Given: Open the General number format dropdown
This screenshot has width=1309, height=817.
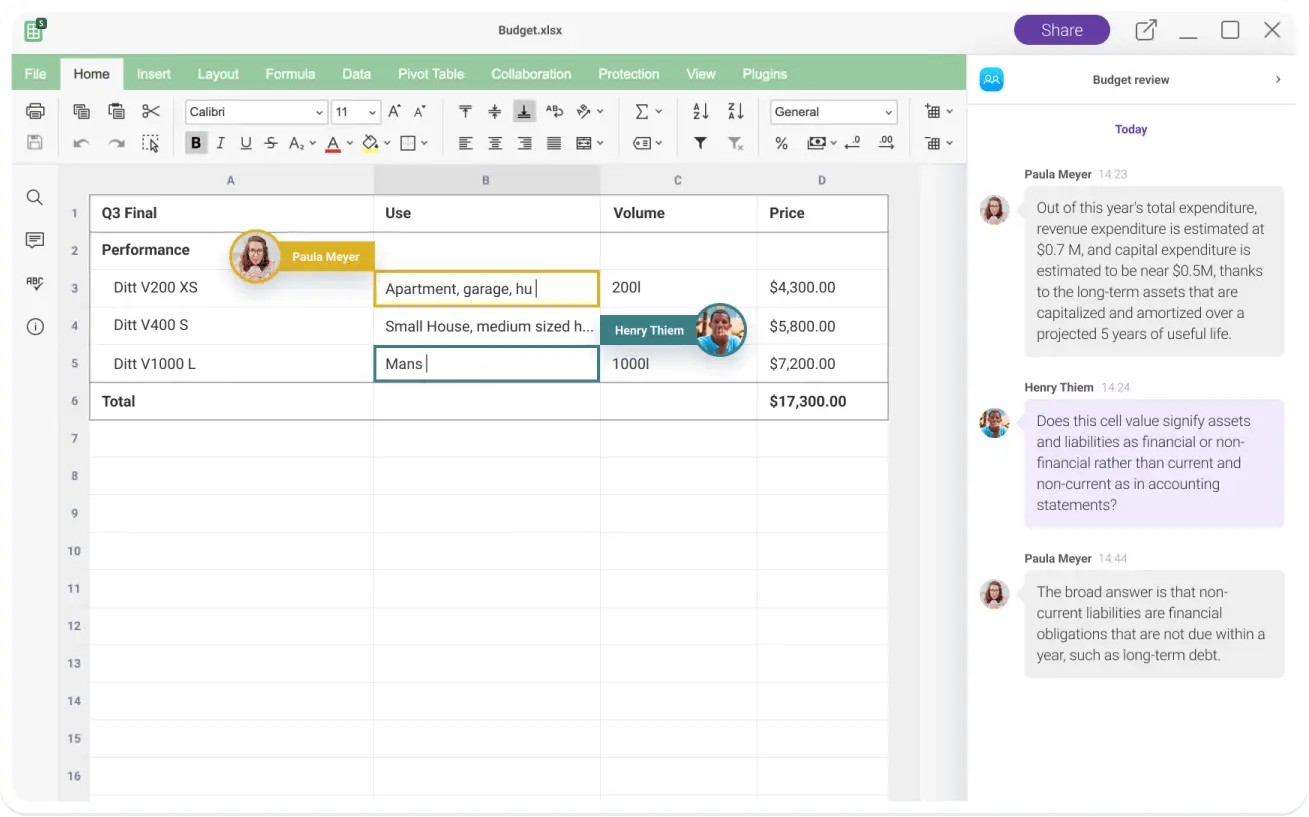Looking at the screenshot, I should pyautogui.click(x=833, y=111).
